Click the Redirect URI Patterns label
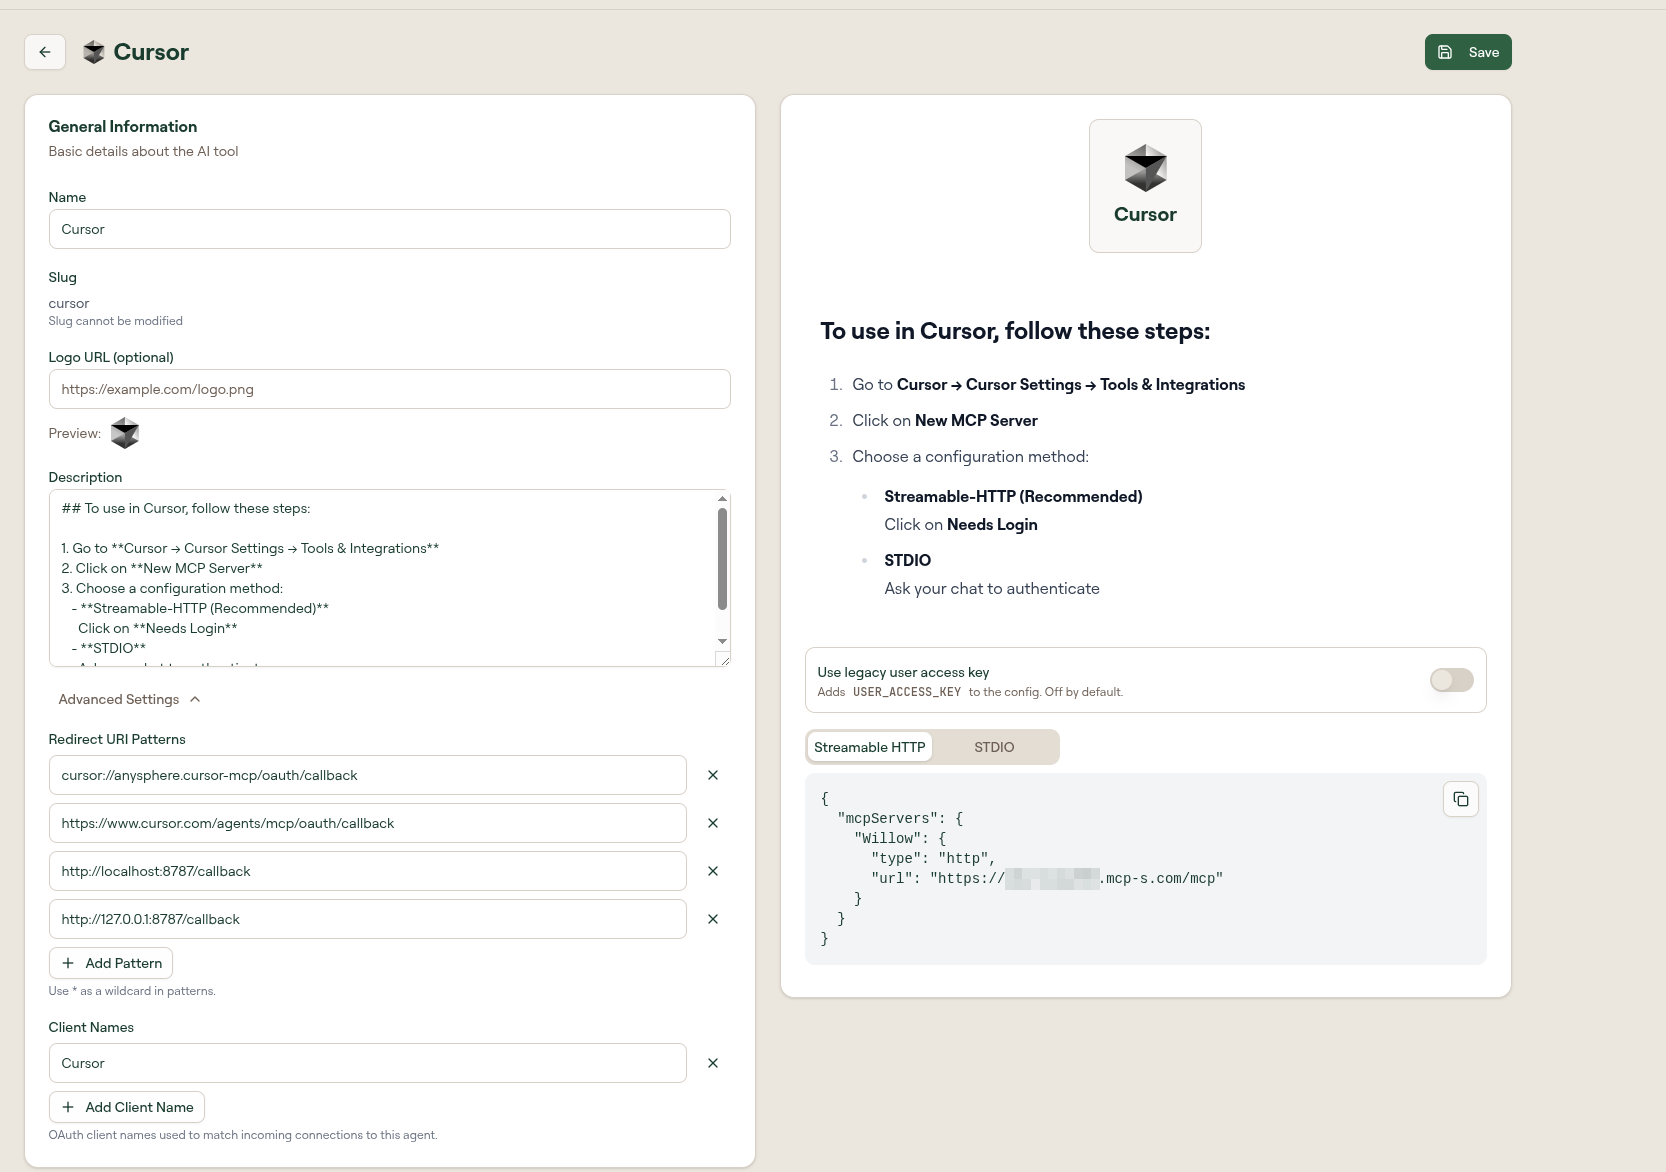Viewport: 1666px width, 1172px height. (117, 739)
